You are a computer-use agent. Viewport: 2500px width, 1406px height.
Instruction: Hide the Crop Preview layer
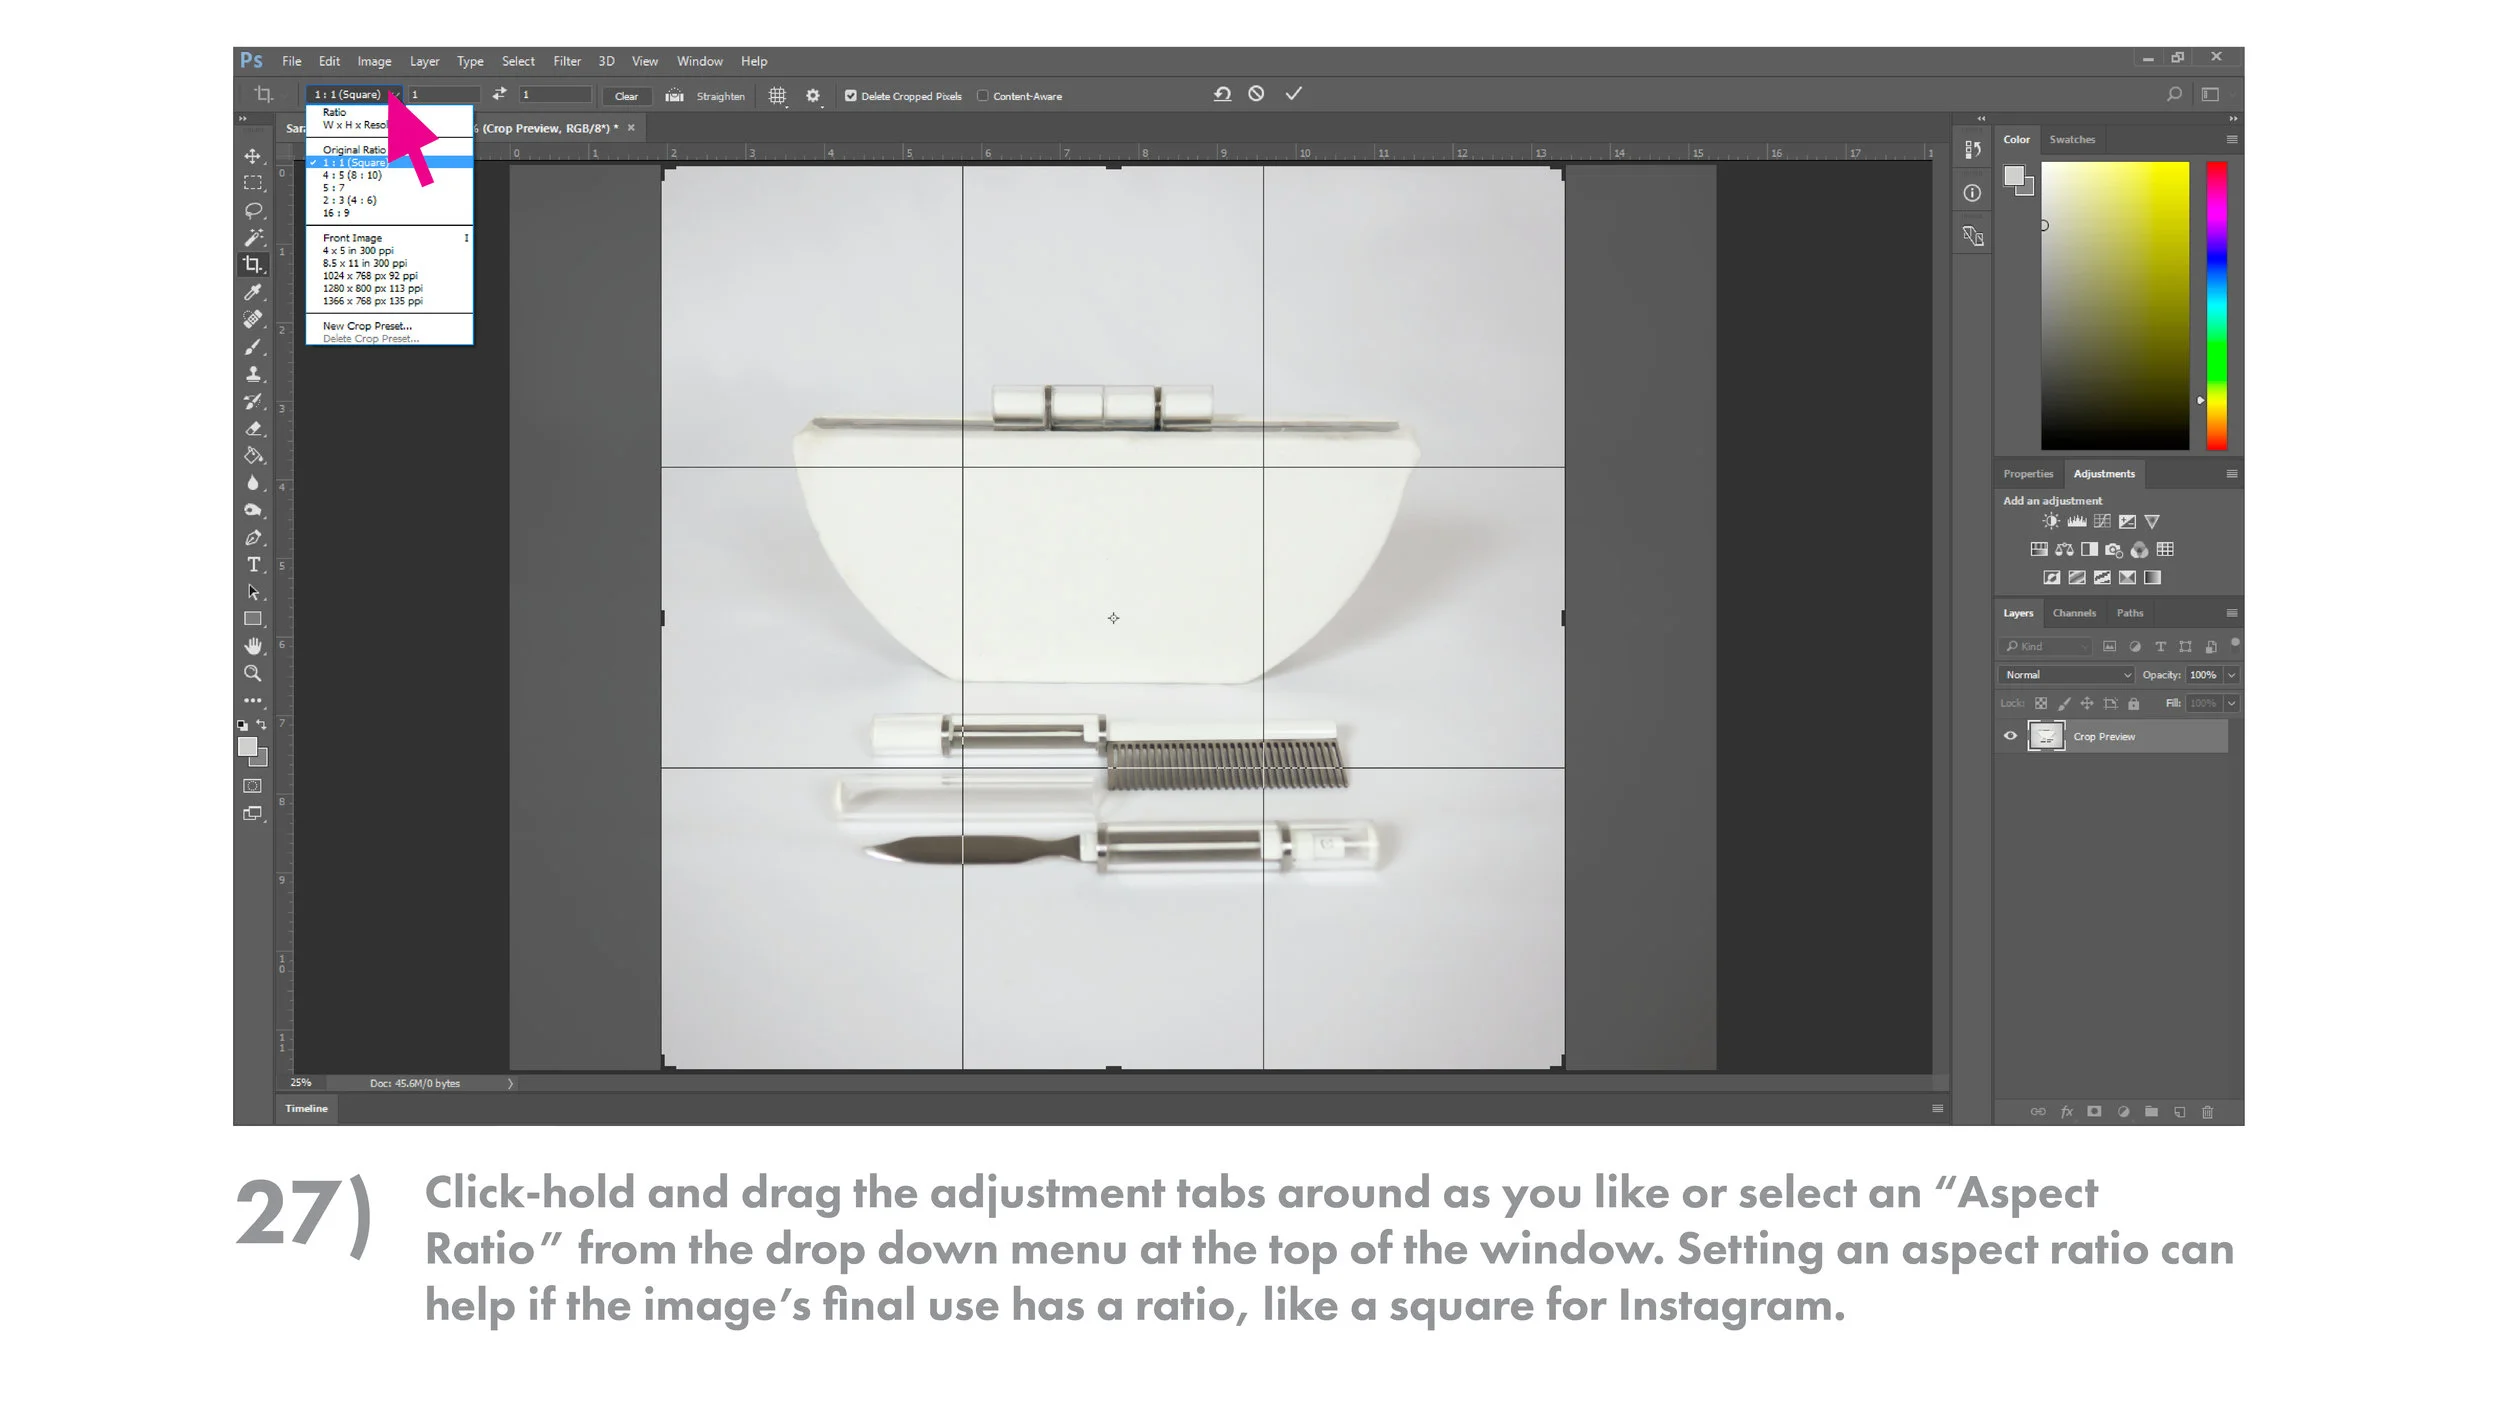coord(2010,736)
